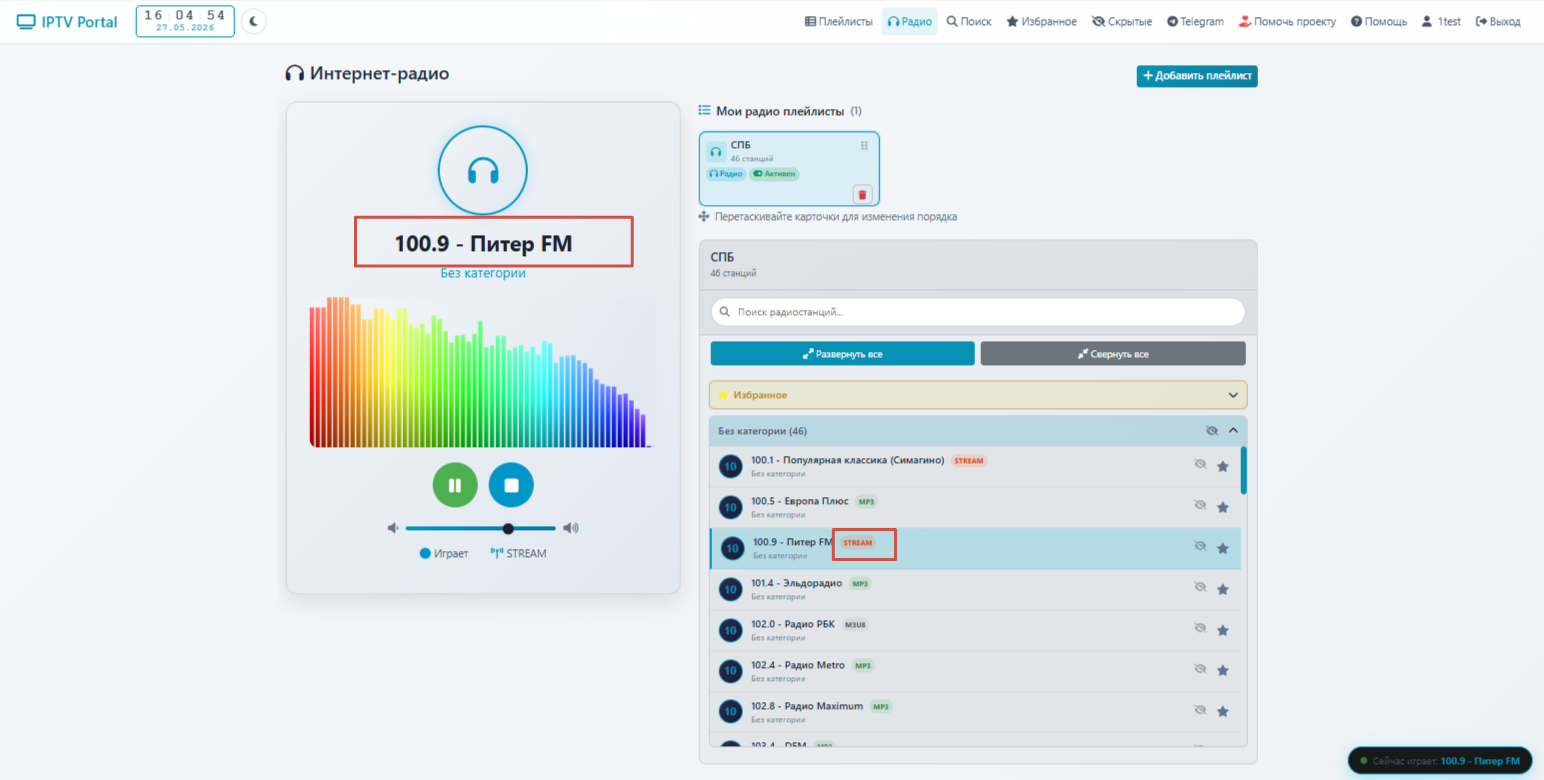
Task: Open the Плейлисты menu item
Action: click(x=839, y=21)
